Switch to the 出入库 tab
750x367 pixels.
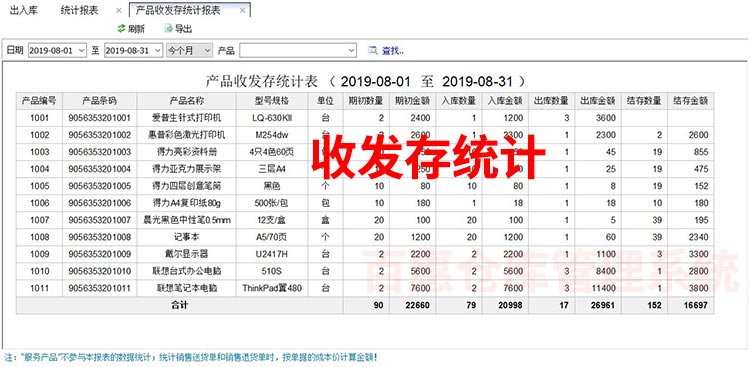tap(24, 11)
